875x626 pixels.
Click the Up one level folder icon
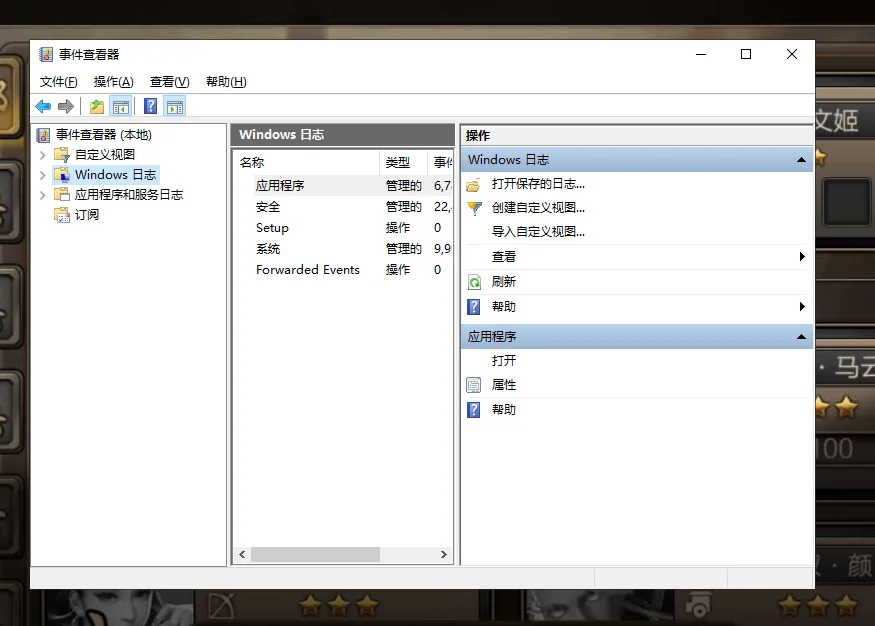pos(97,107)
